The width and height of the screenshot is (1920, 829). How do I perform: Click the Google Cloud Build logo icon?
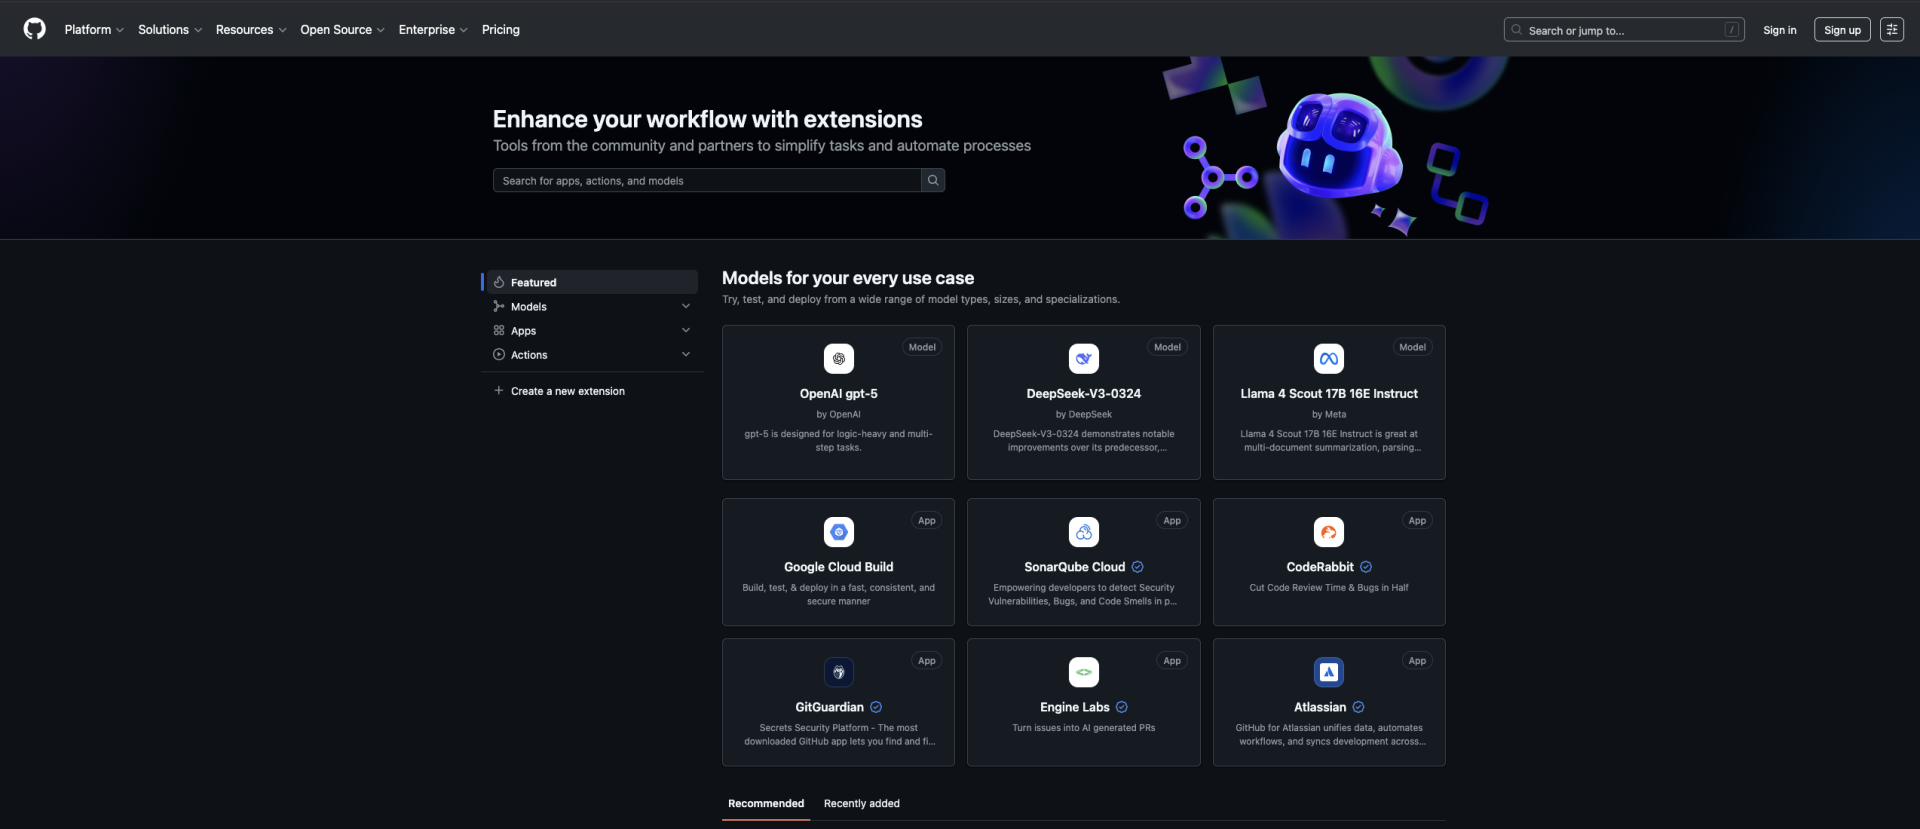click(839, 532)
